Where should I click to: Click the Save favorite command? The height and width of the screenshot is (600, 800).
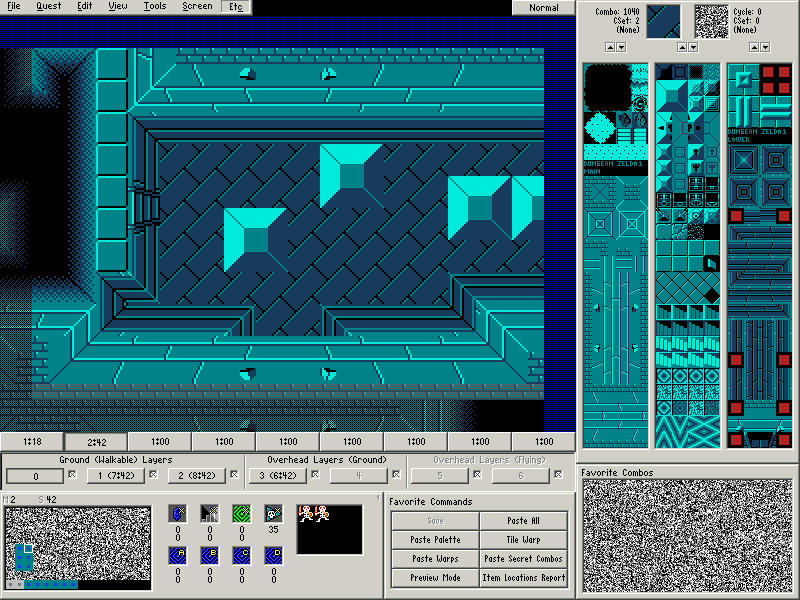point(435,521)
